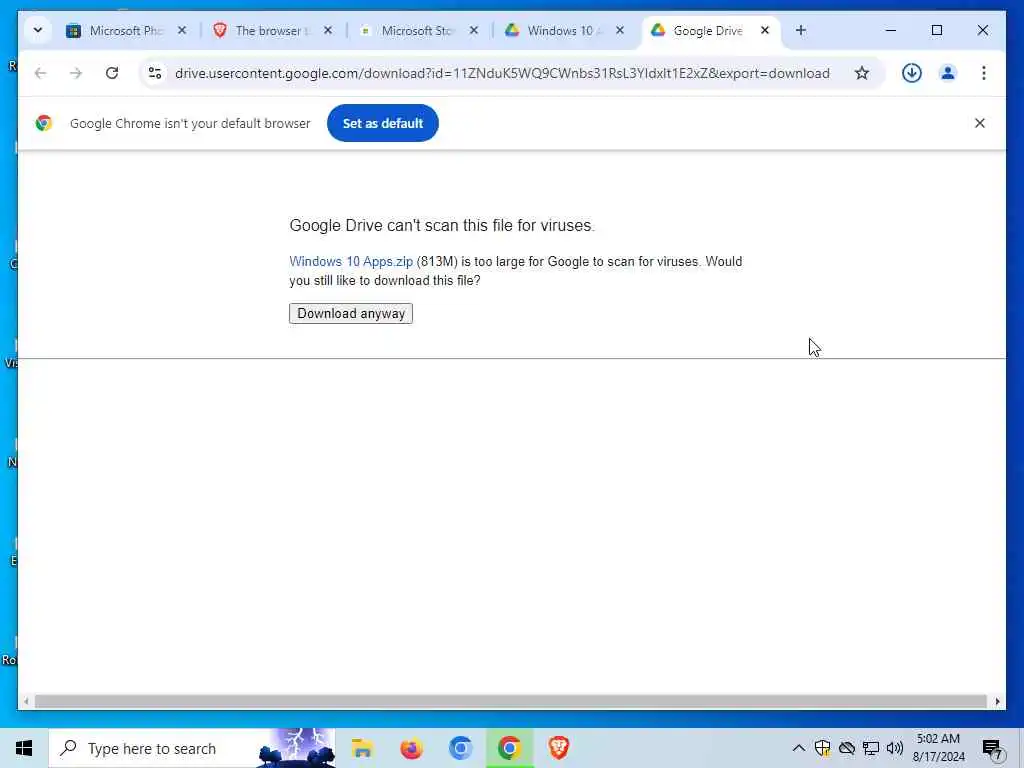Close the Windows 10 Apps tab

click(620, 31)
